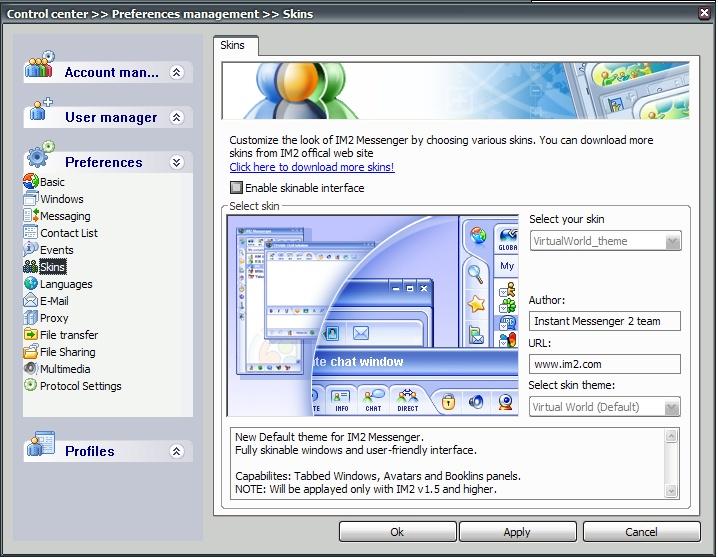This screenshot has width=718, height=558.
Task: Click Ok button
Action: [397, 531]
